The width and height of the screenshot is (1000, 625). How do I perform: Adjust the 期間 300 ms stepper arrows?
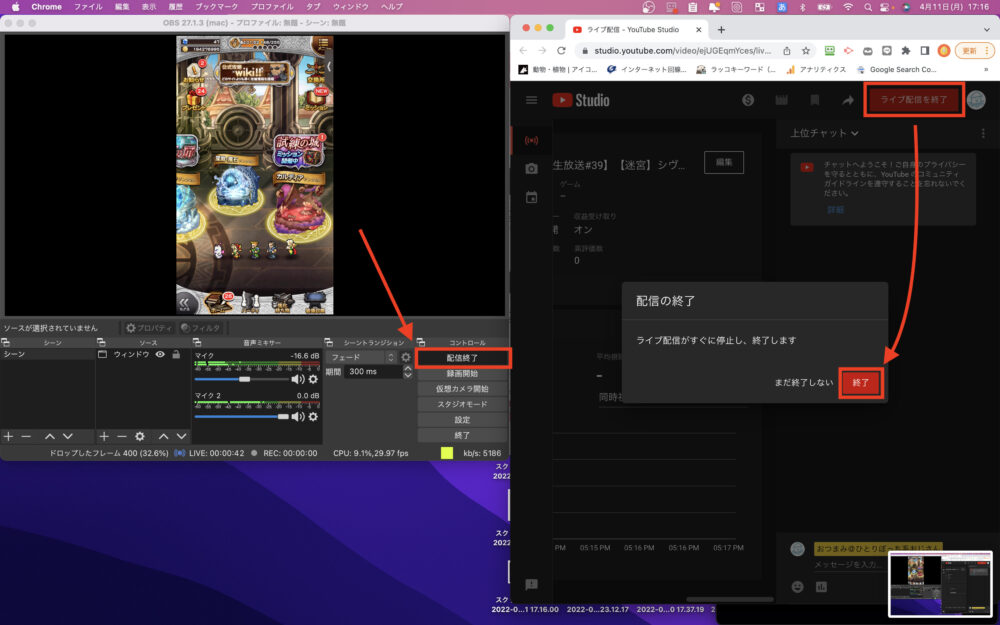click(x=408, y=372)
